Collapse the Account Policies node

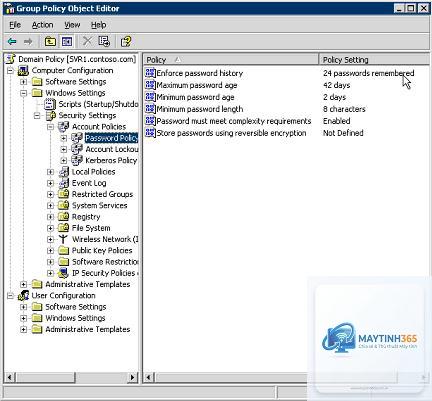coord(50,127)
